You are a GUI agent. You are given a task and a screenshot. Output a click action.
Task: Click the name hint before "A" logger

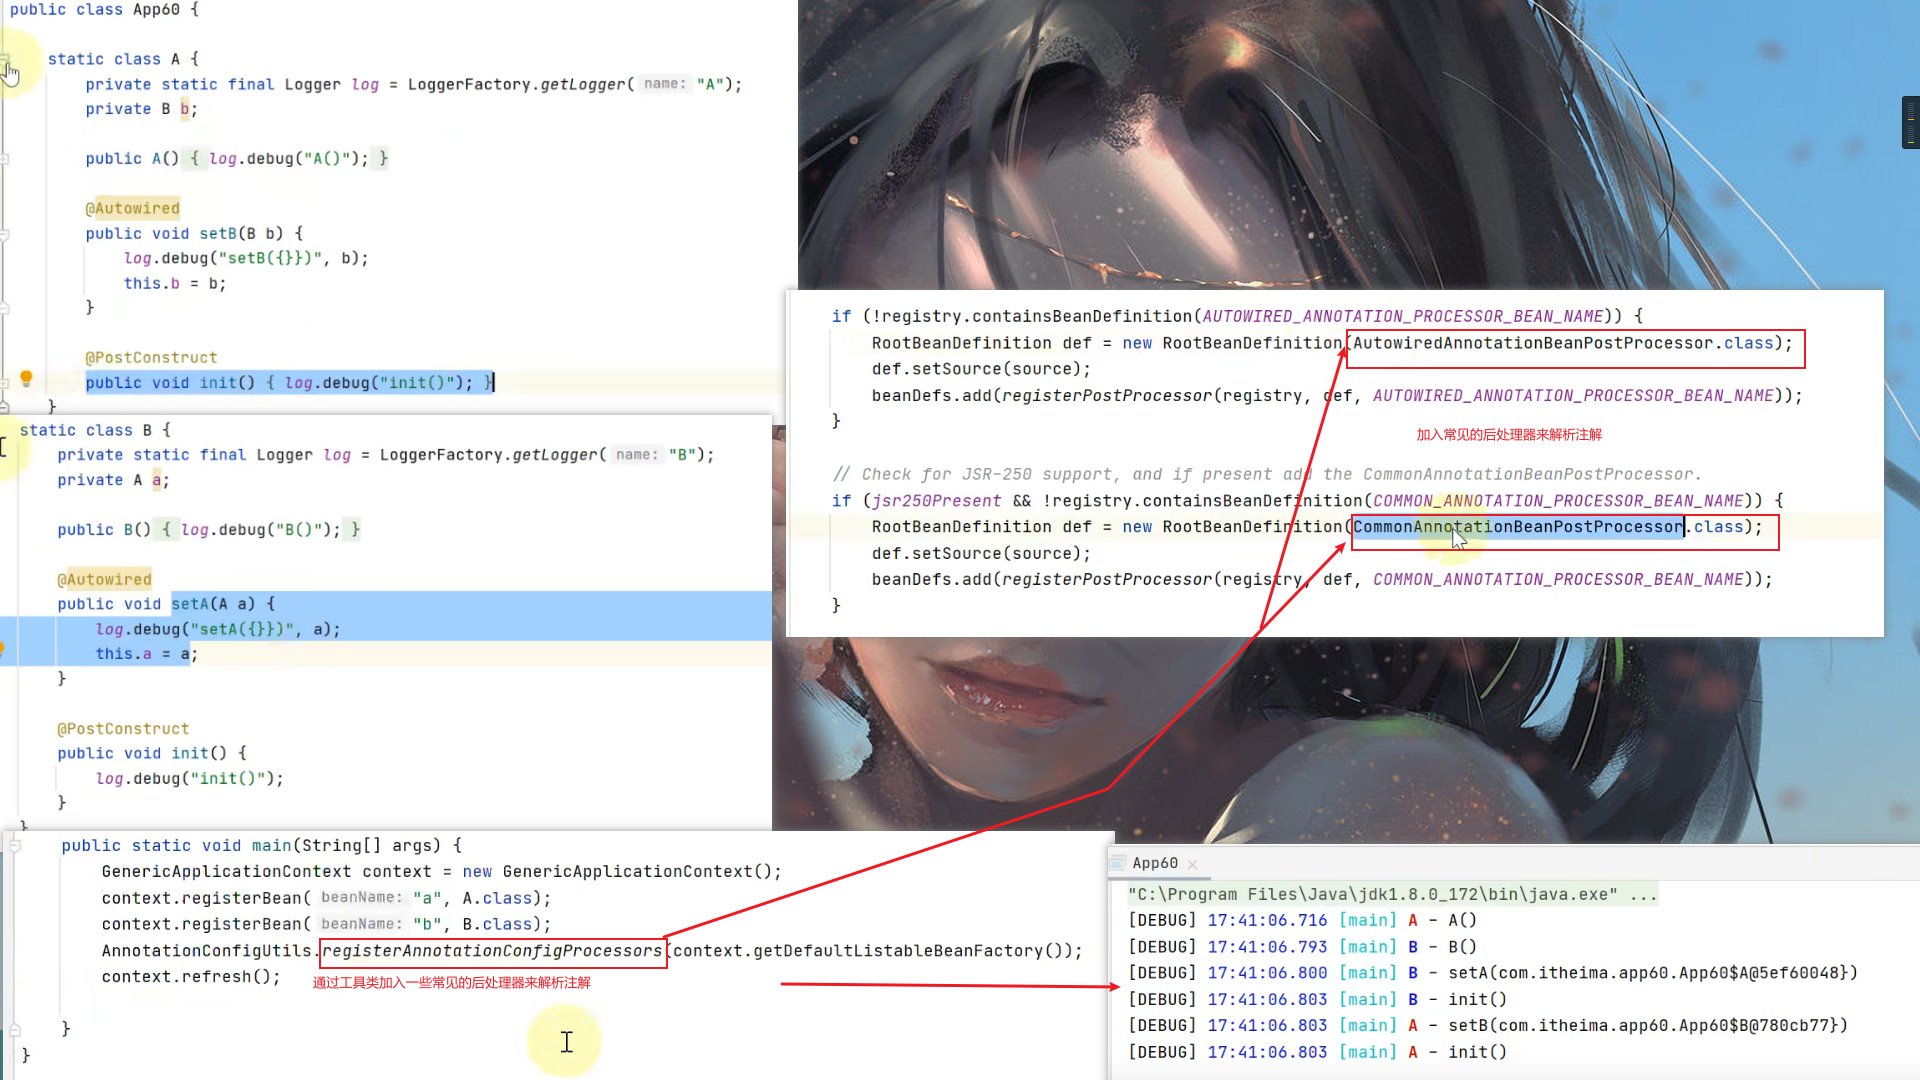pyautogui.click(x=664, y=84)
